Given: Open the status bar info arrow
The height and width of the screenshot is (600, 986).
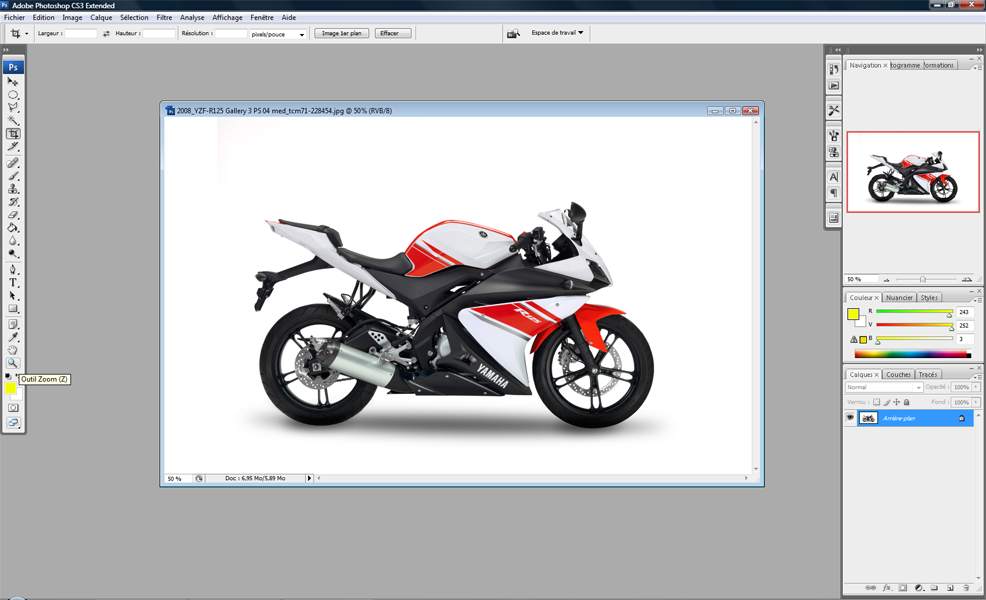Looking at the screenshot, I should tap(309, 479).
